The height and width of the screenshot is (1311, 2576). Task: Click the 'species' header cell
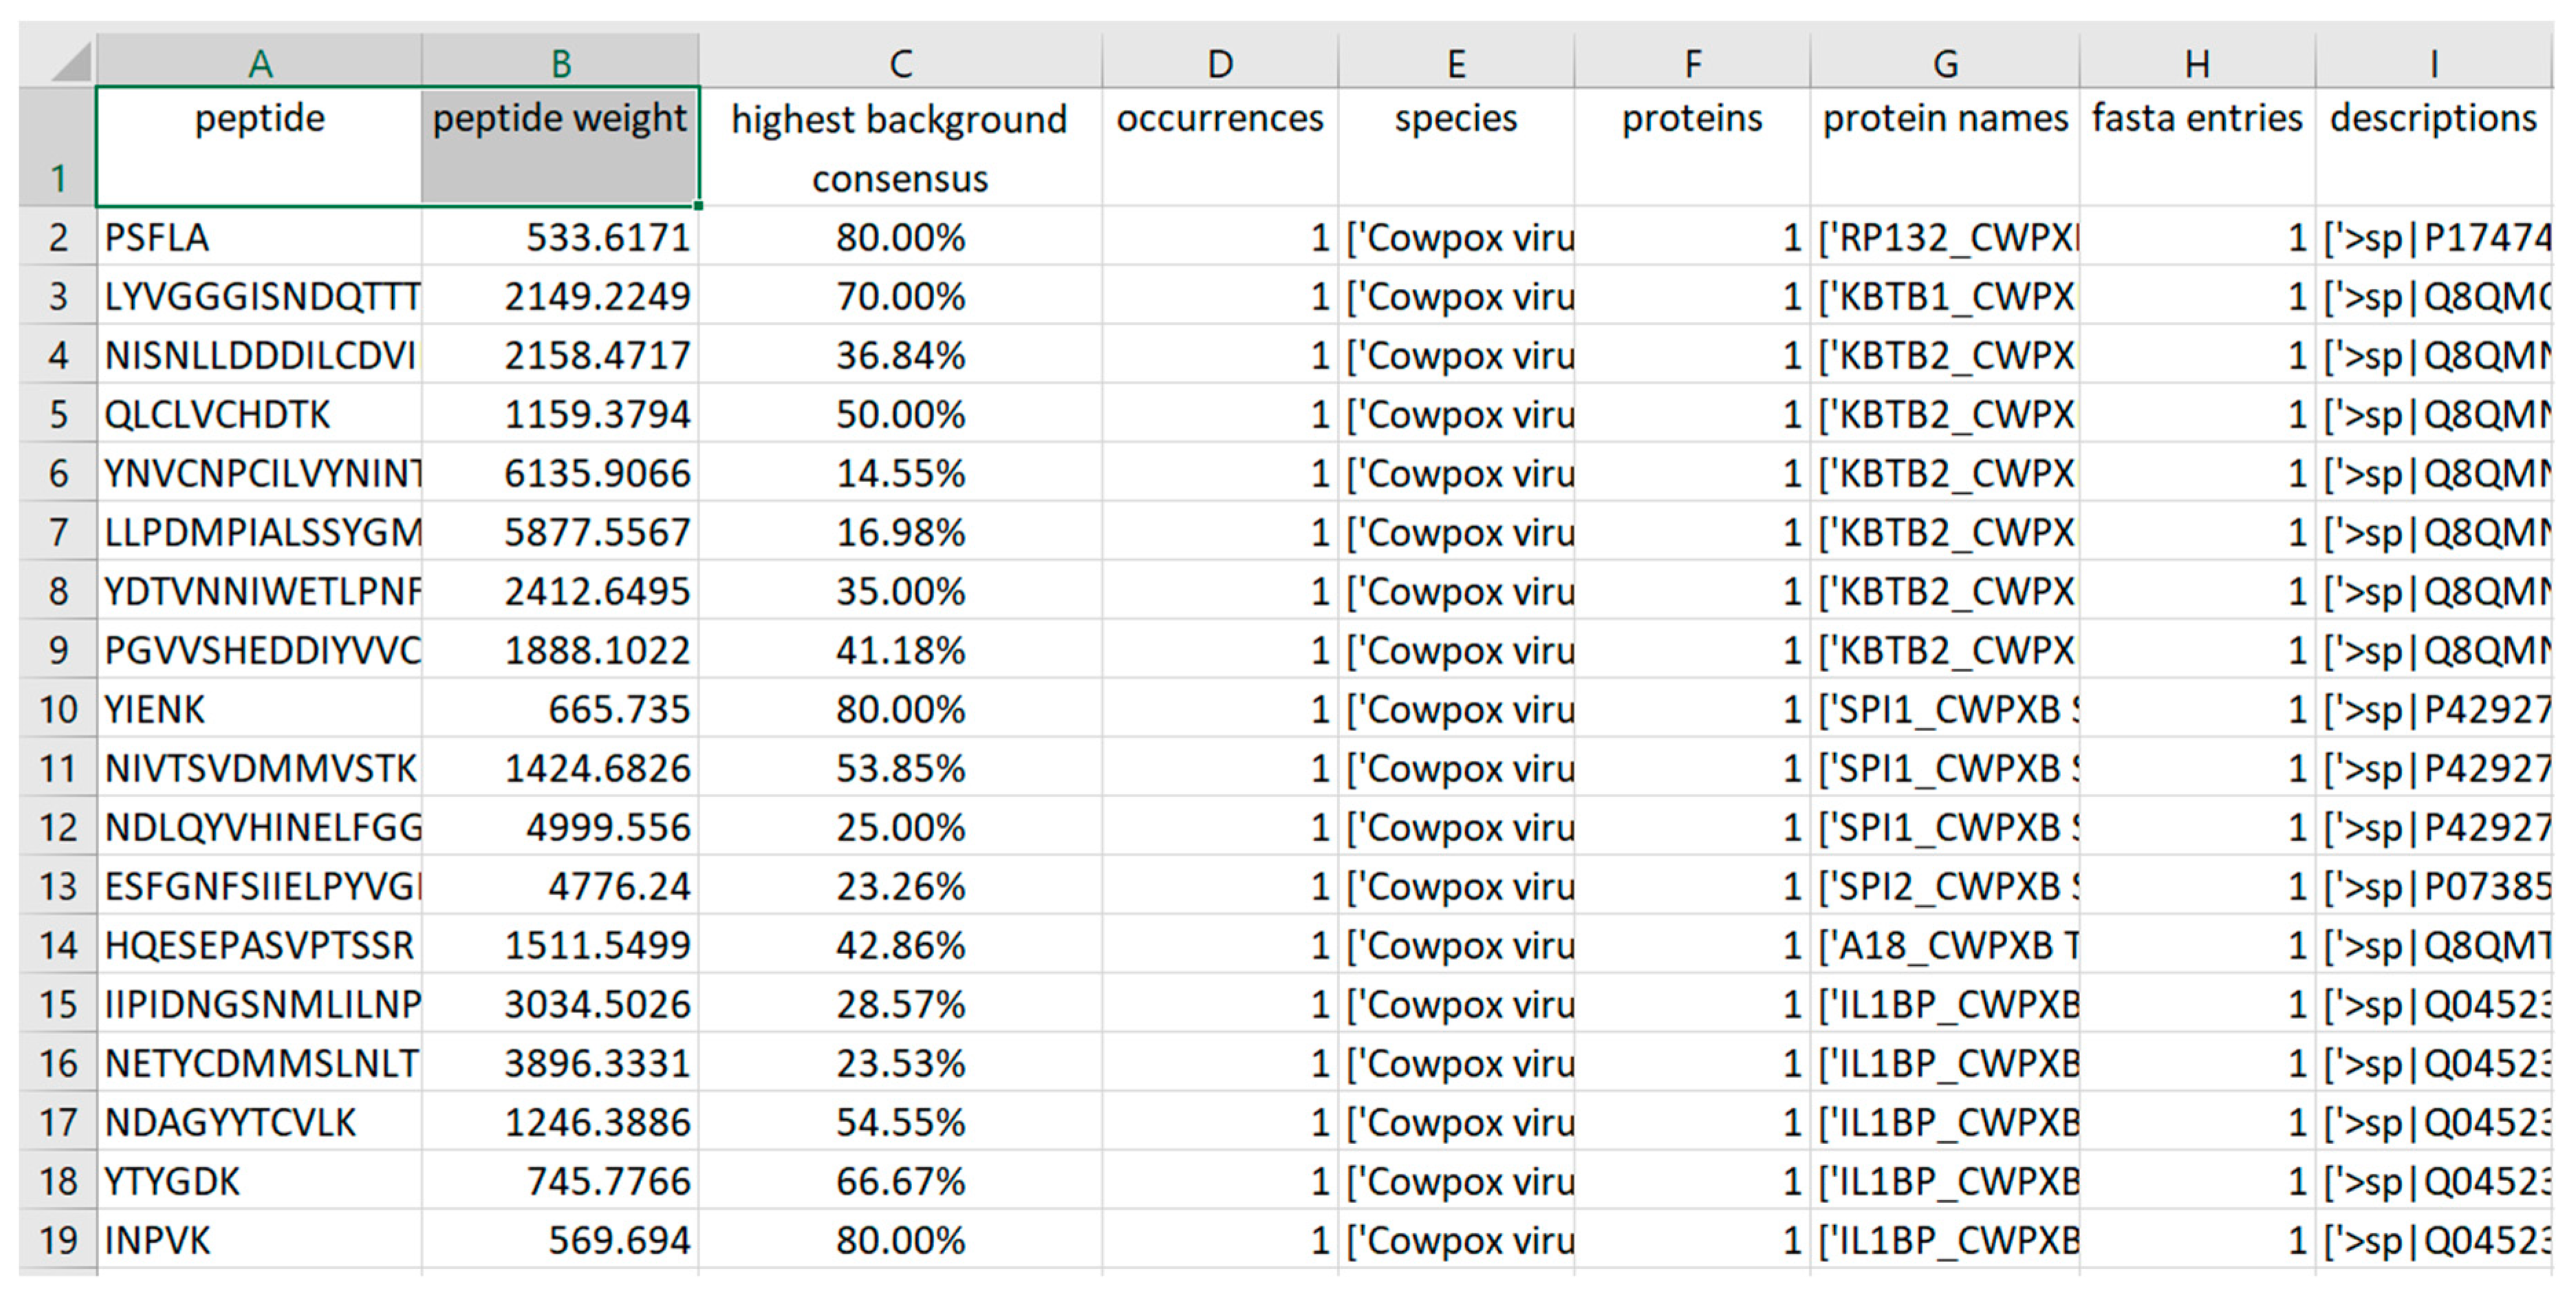(x=1456, y=147)
